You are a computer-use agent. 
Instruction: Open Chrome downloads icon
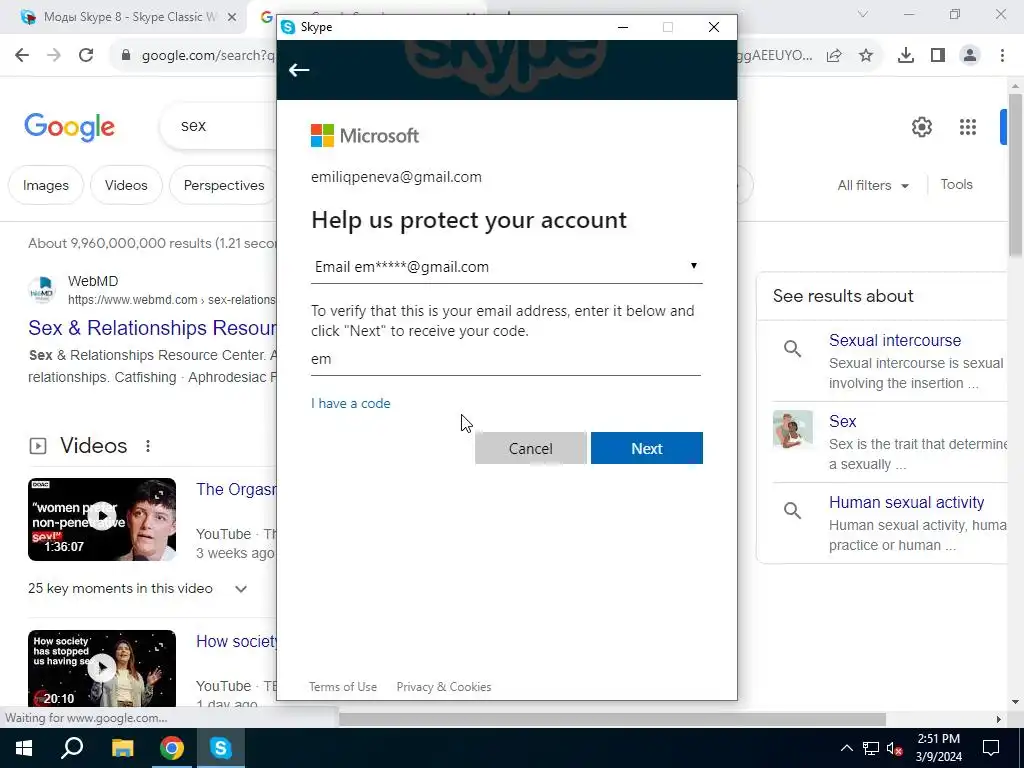point(906,56)
